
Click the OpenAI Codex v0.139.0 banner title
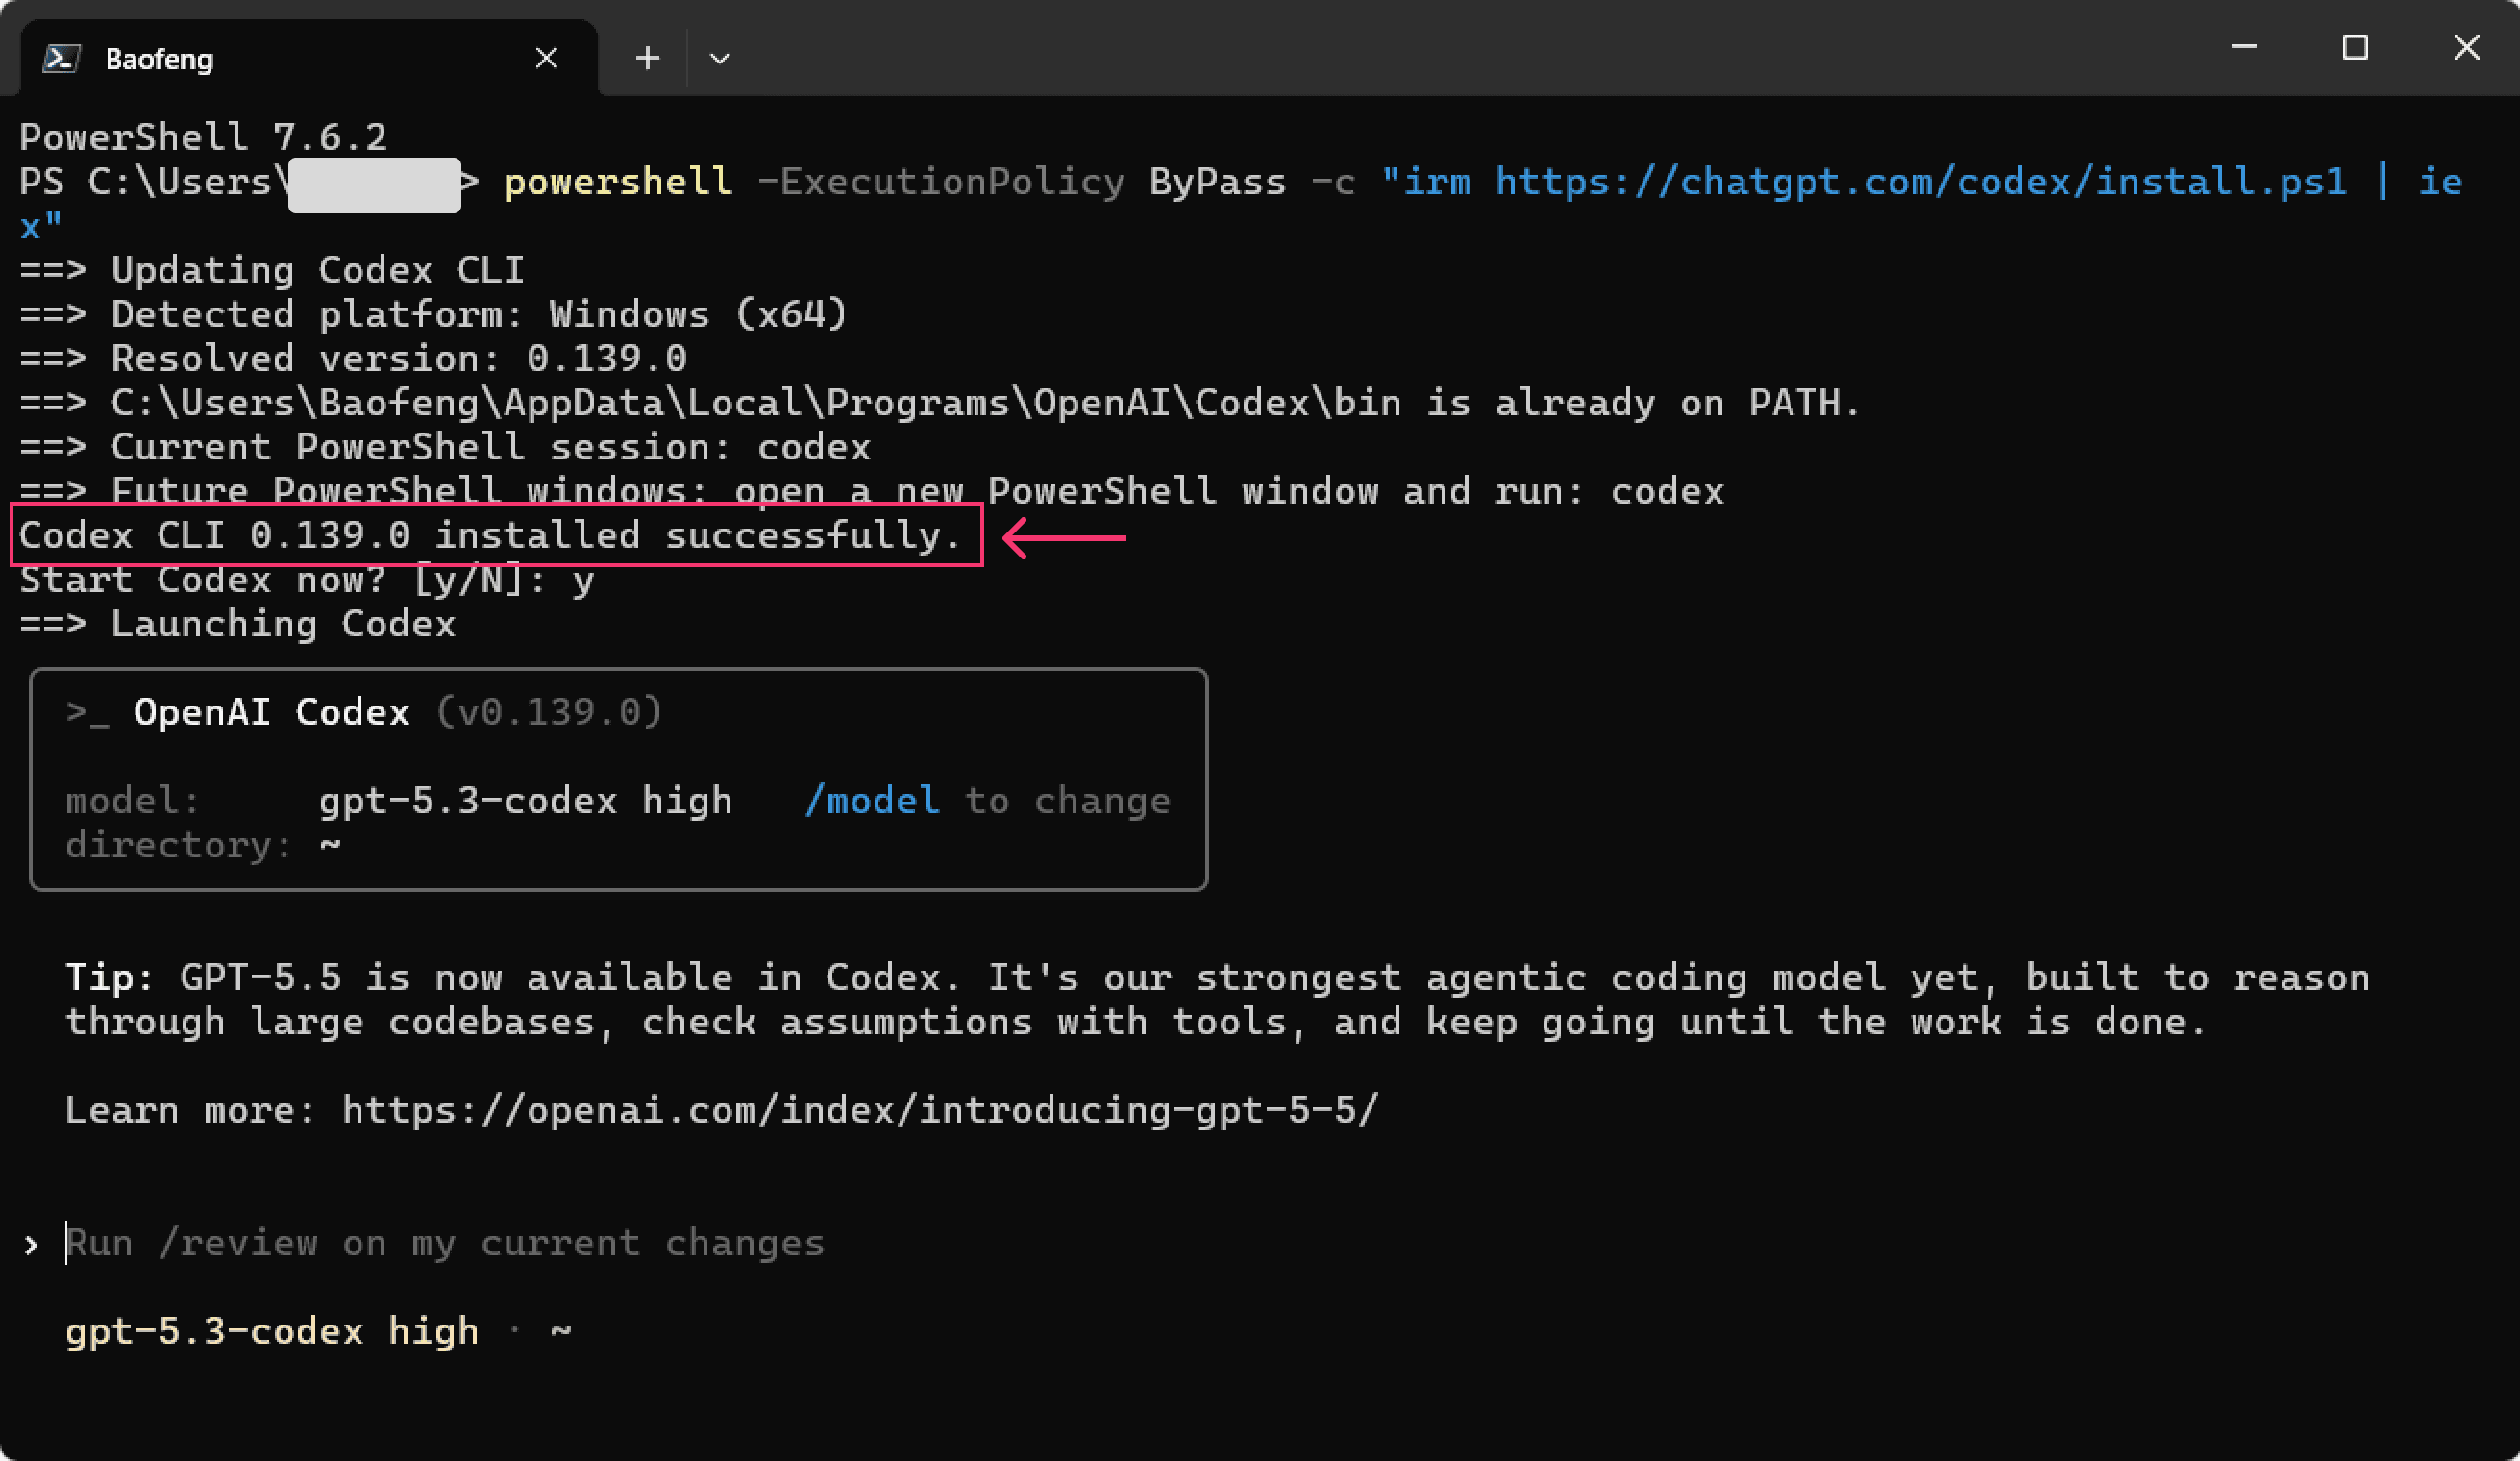[x=398, y=712]
